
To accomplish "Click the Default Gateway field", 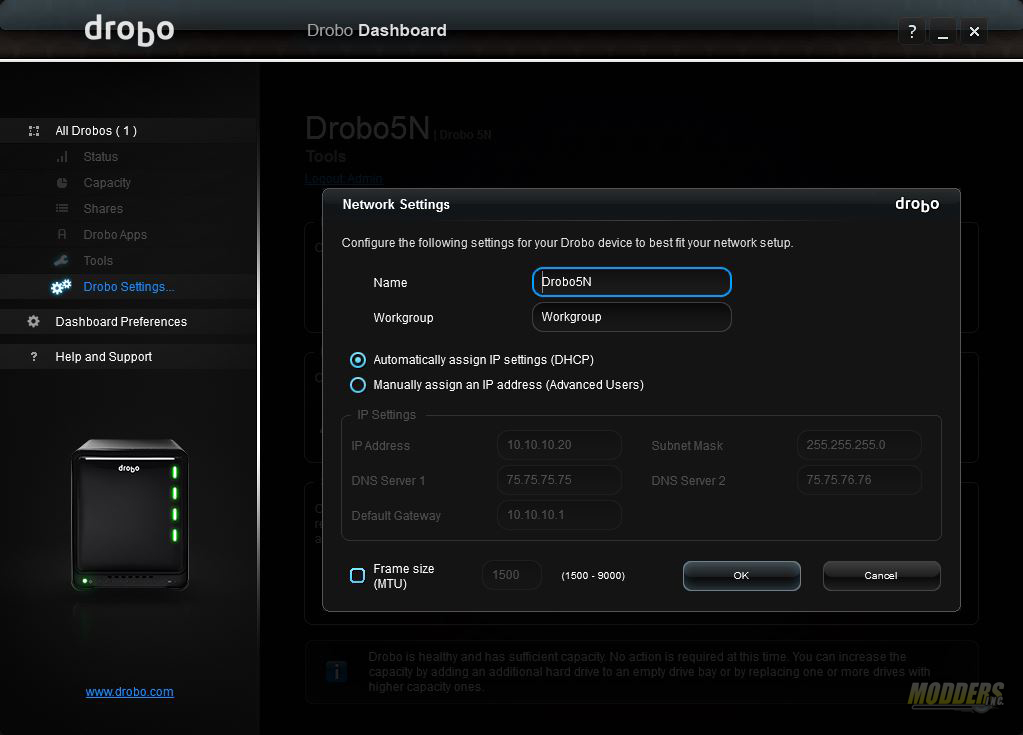I will [x=559, y=515].
